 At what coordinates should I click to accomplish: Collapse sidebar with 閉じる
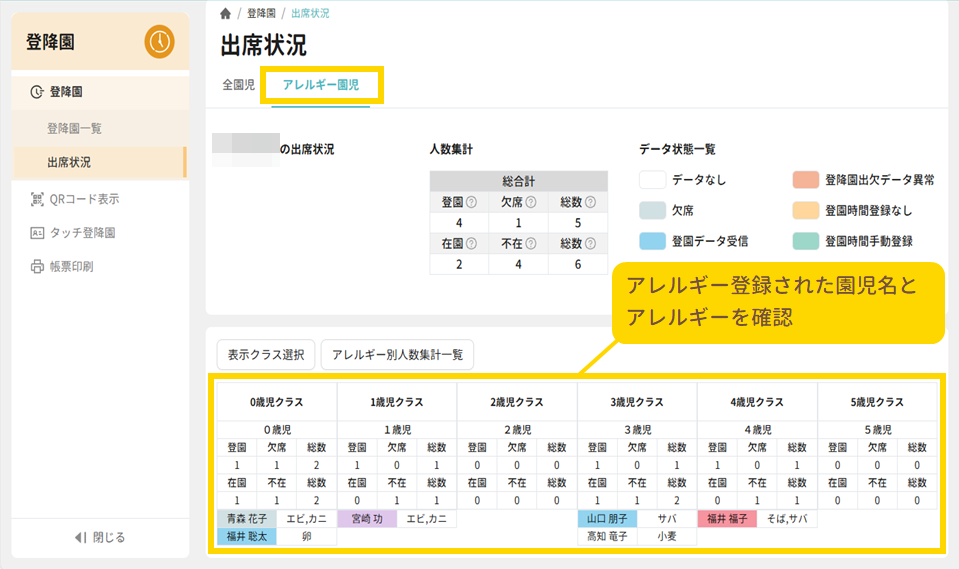click(x=100, y=537)
